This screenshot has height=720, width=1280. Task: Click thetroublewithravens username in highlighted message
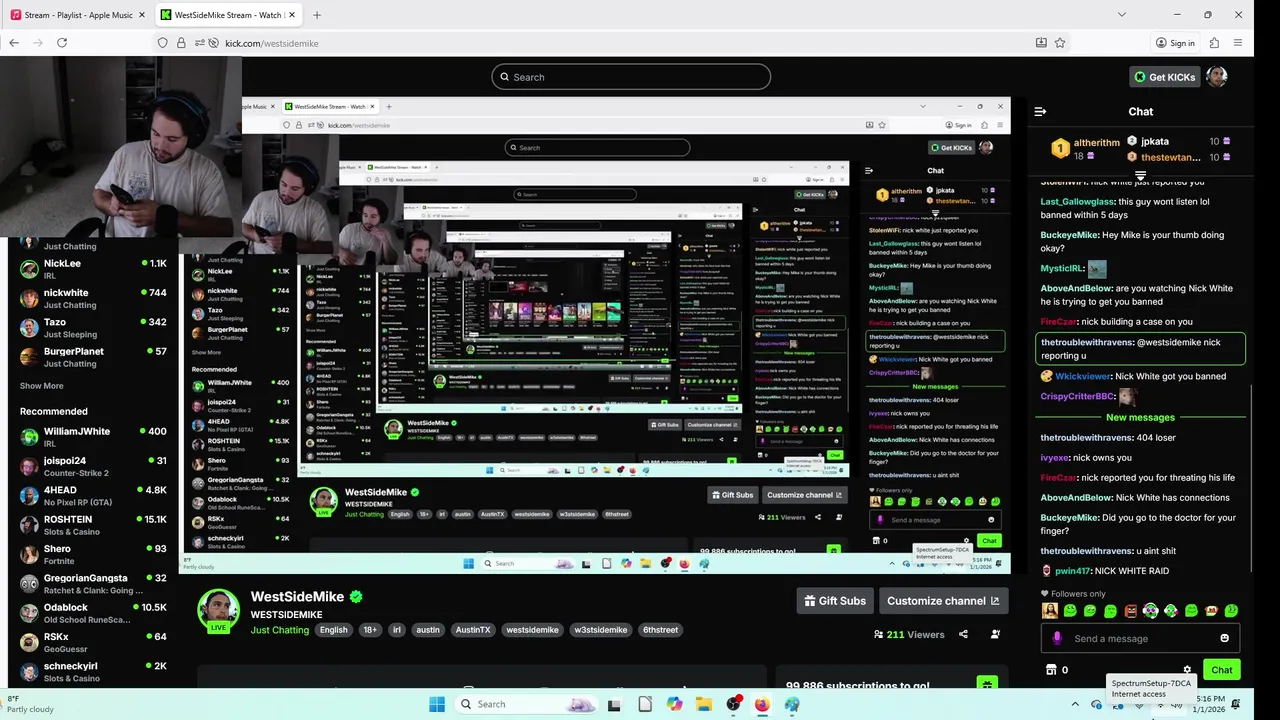coord(1086,342)
